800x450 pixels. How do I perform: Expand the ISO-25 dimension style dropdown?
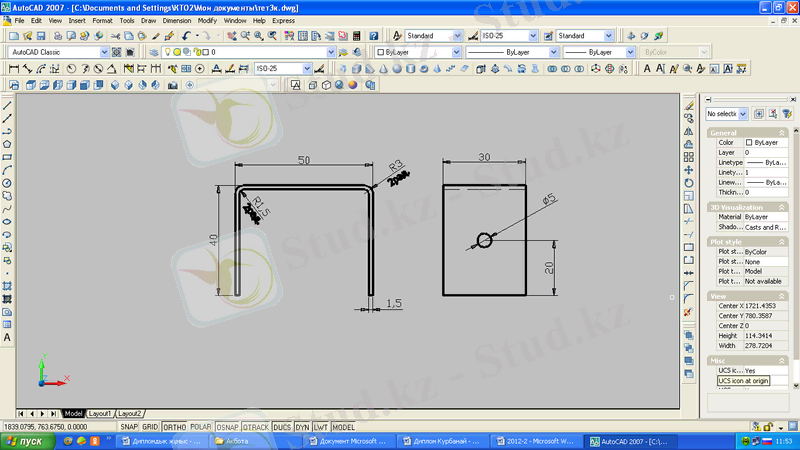coord(542,35)
